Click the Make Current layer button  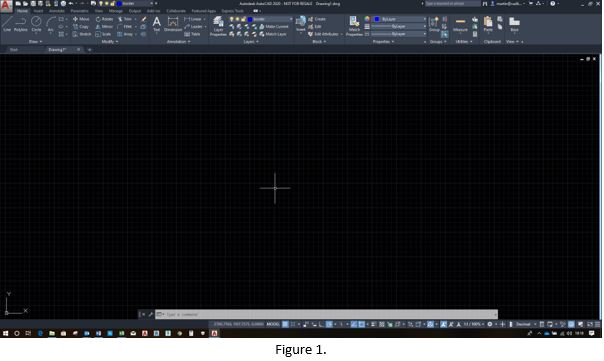pos(274,27)
